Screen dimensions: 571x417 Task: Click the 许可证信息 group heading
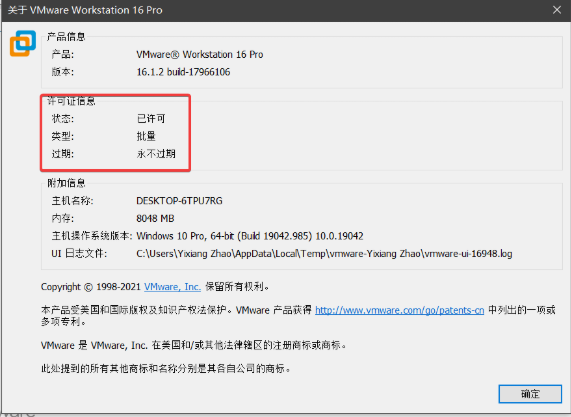click(x=71, y=101)
